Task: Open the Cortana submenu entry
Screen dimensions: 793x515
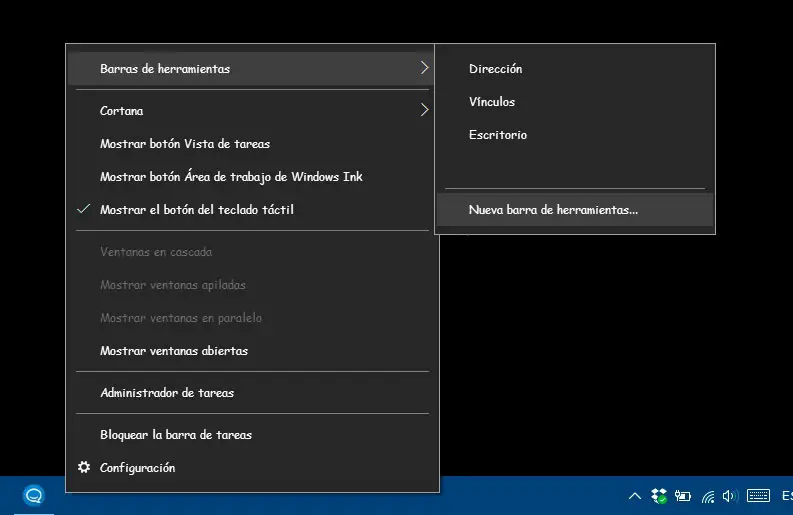Action: pos(252,110)
